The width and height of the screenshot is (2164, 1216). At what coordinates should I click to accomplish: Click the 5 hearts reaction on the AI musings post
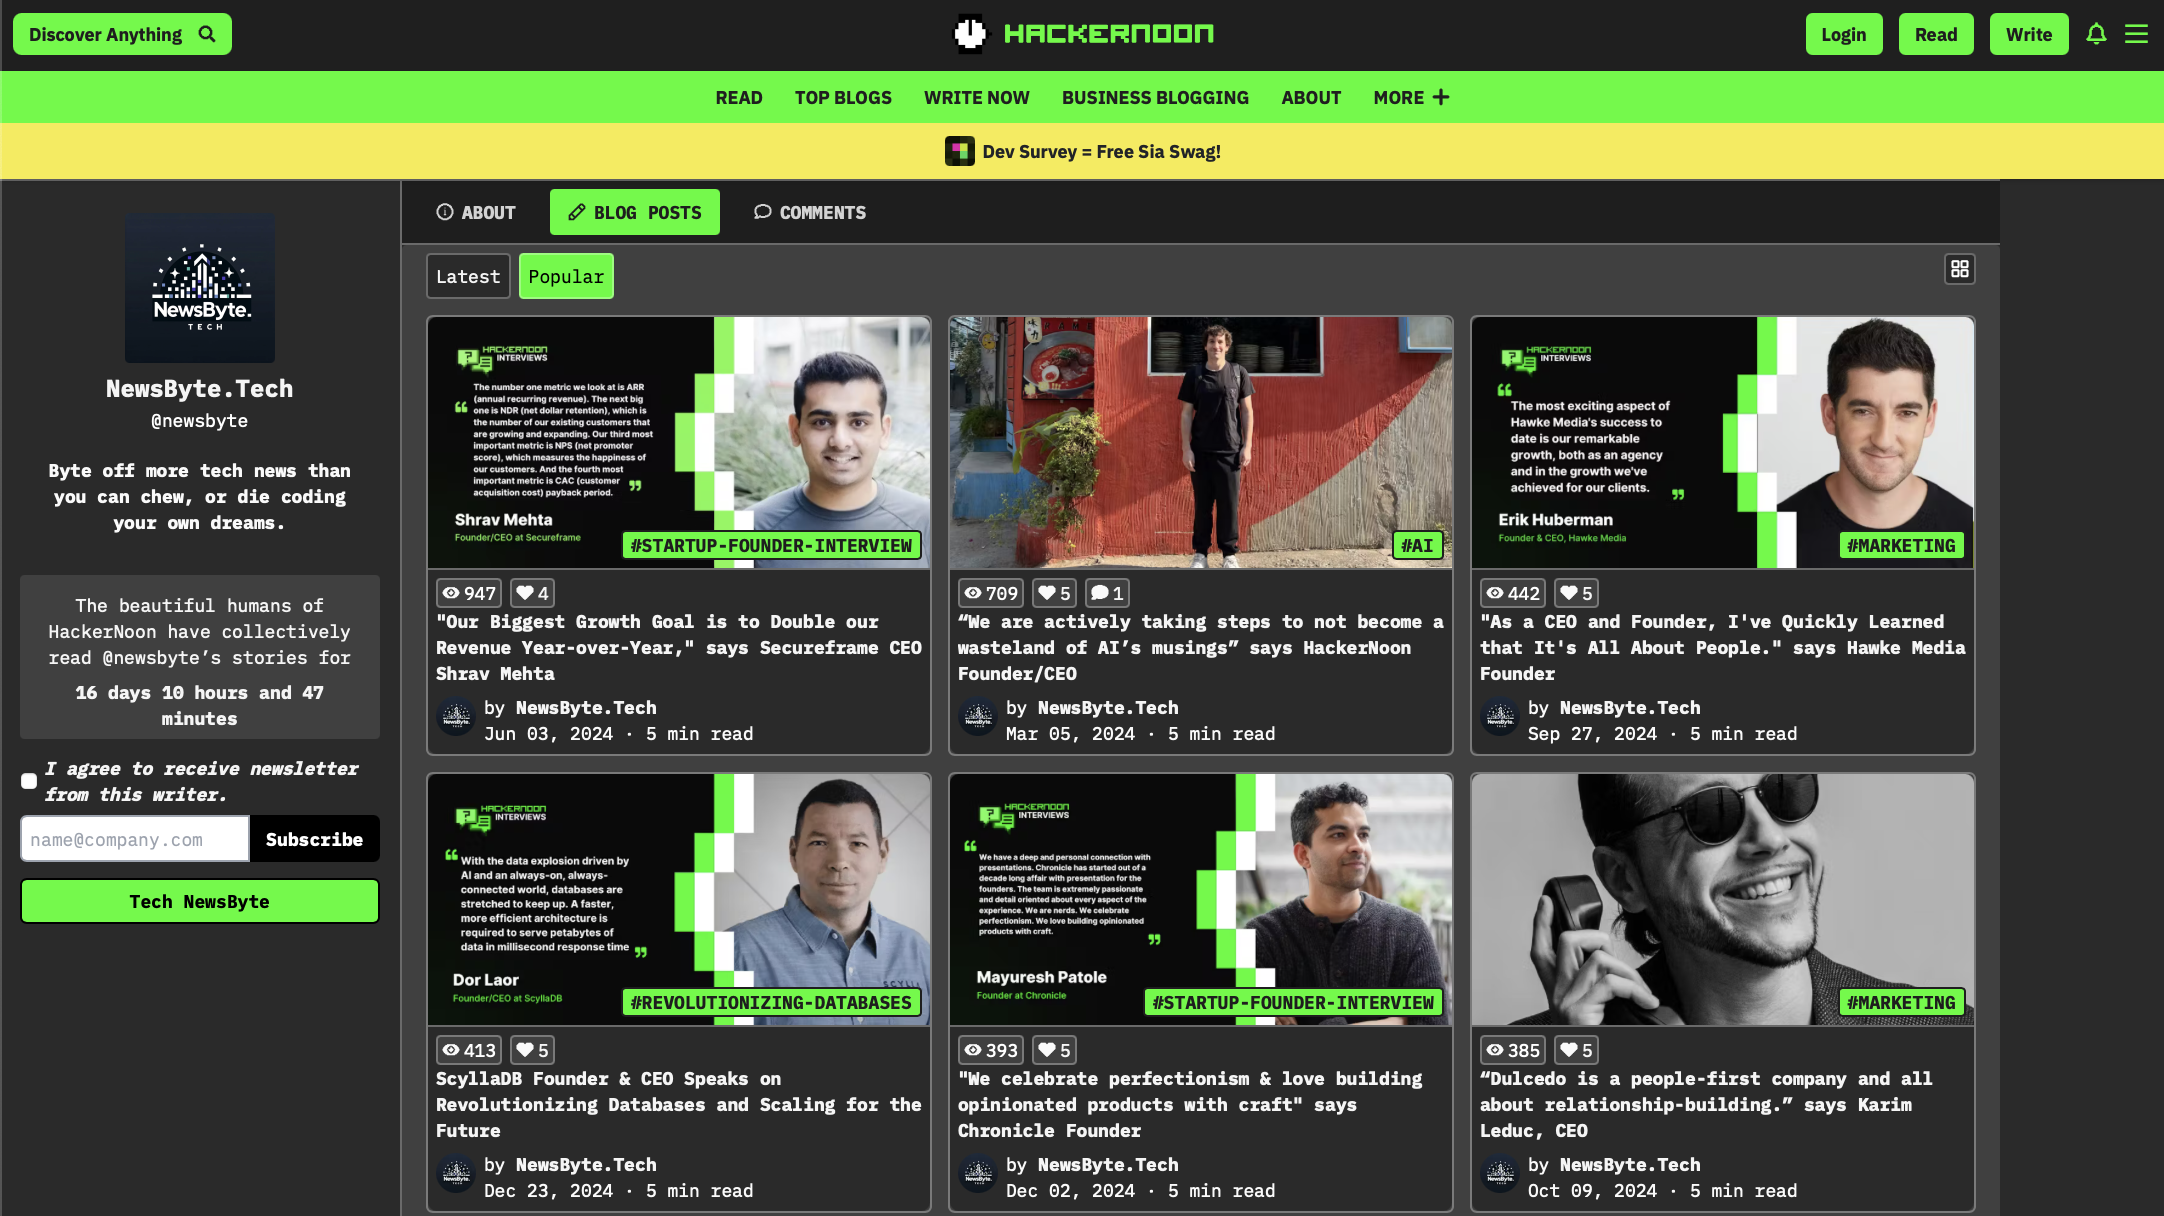coord(1054,593)
